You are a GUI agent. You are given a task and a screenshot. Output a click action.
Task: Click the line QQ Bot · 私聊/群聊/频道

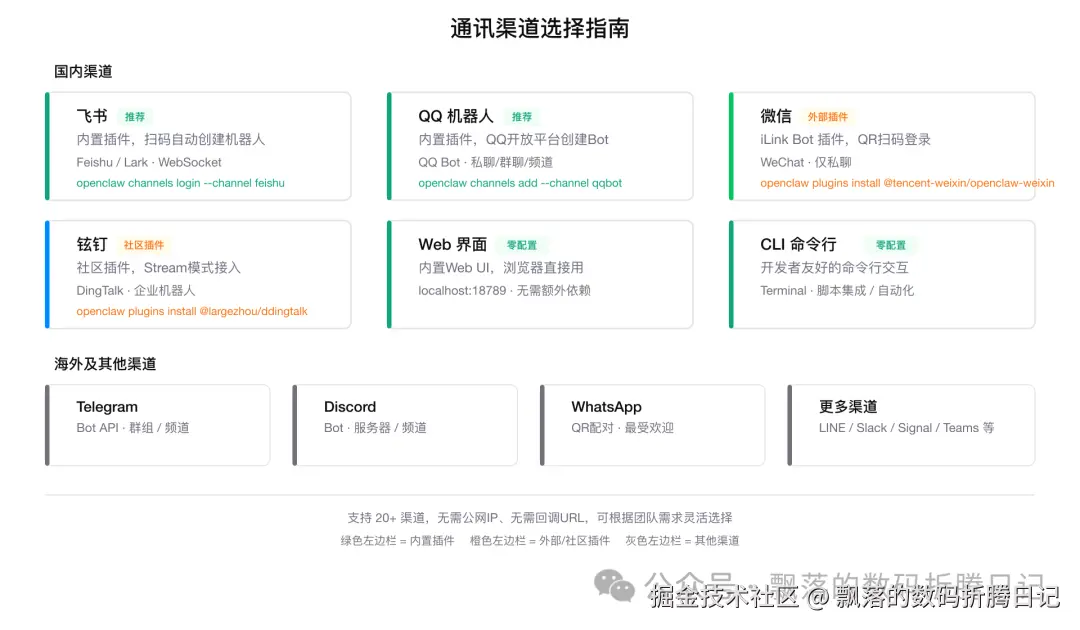(x=486, y=162)
